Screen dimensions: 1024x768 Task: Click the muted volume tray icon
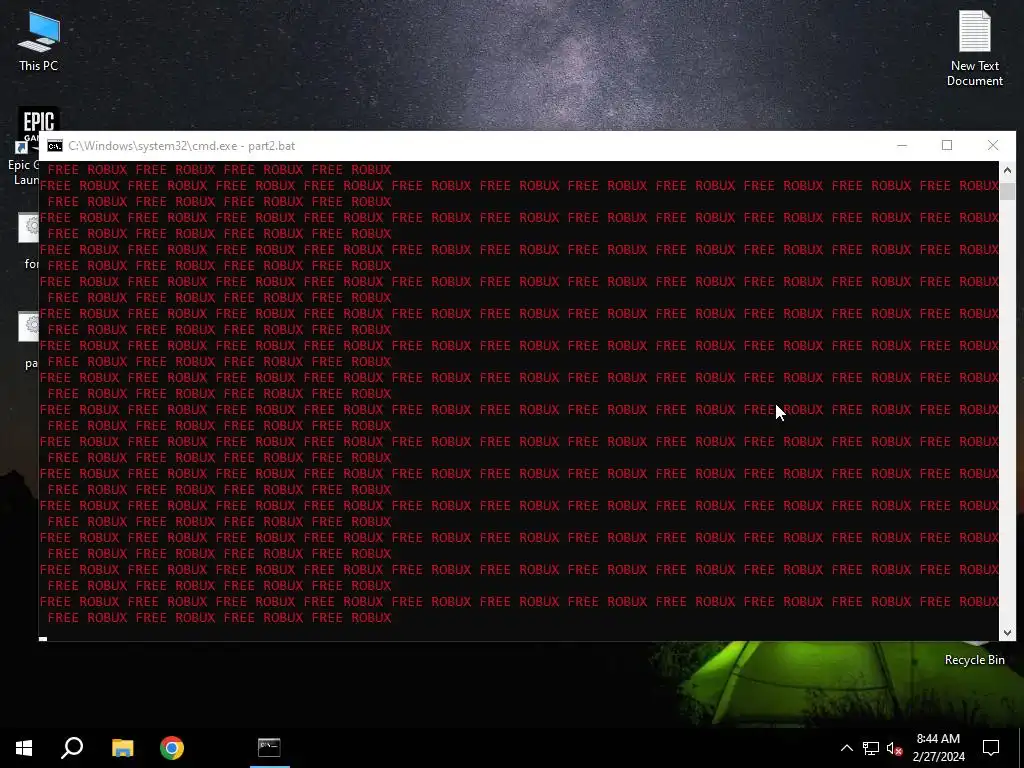click(894, 748)
